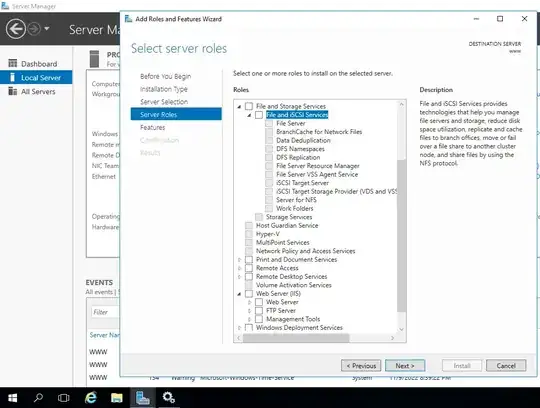Image resolution: width=540 pixels, height=408 pixels.
Task: Open taskbar search magnifier
Action: (38, 398)
